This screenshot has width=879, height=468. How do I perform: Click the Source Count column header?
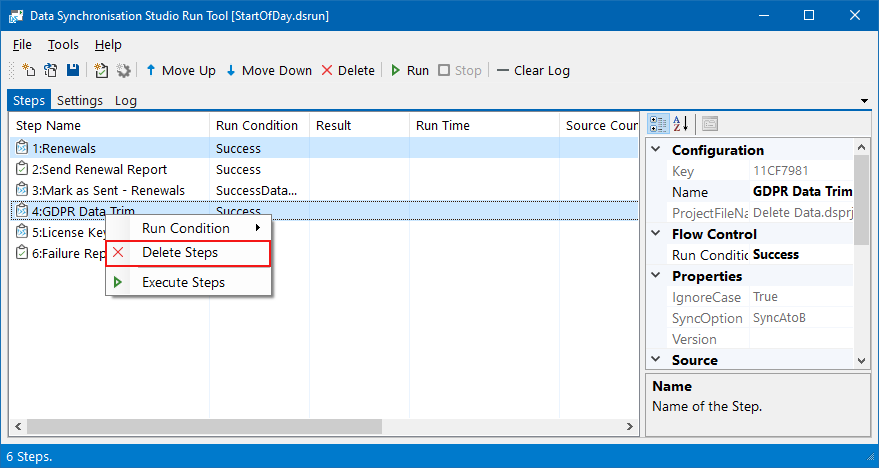599,126
